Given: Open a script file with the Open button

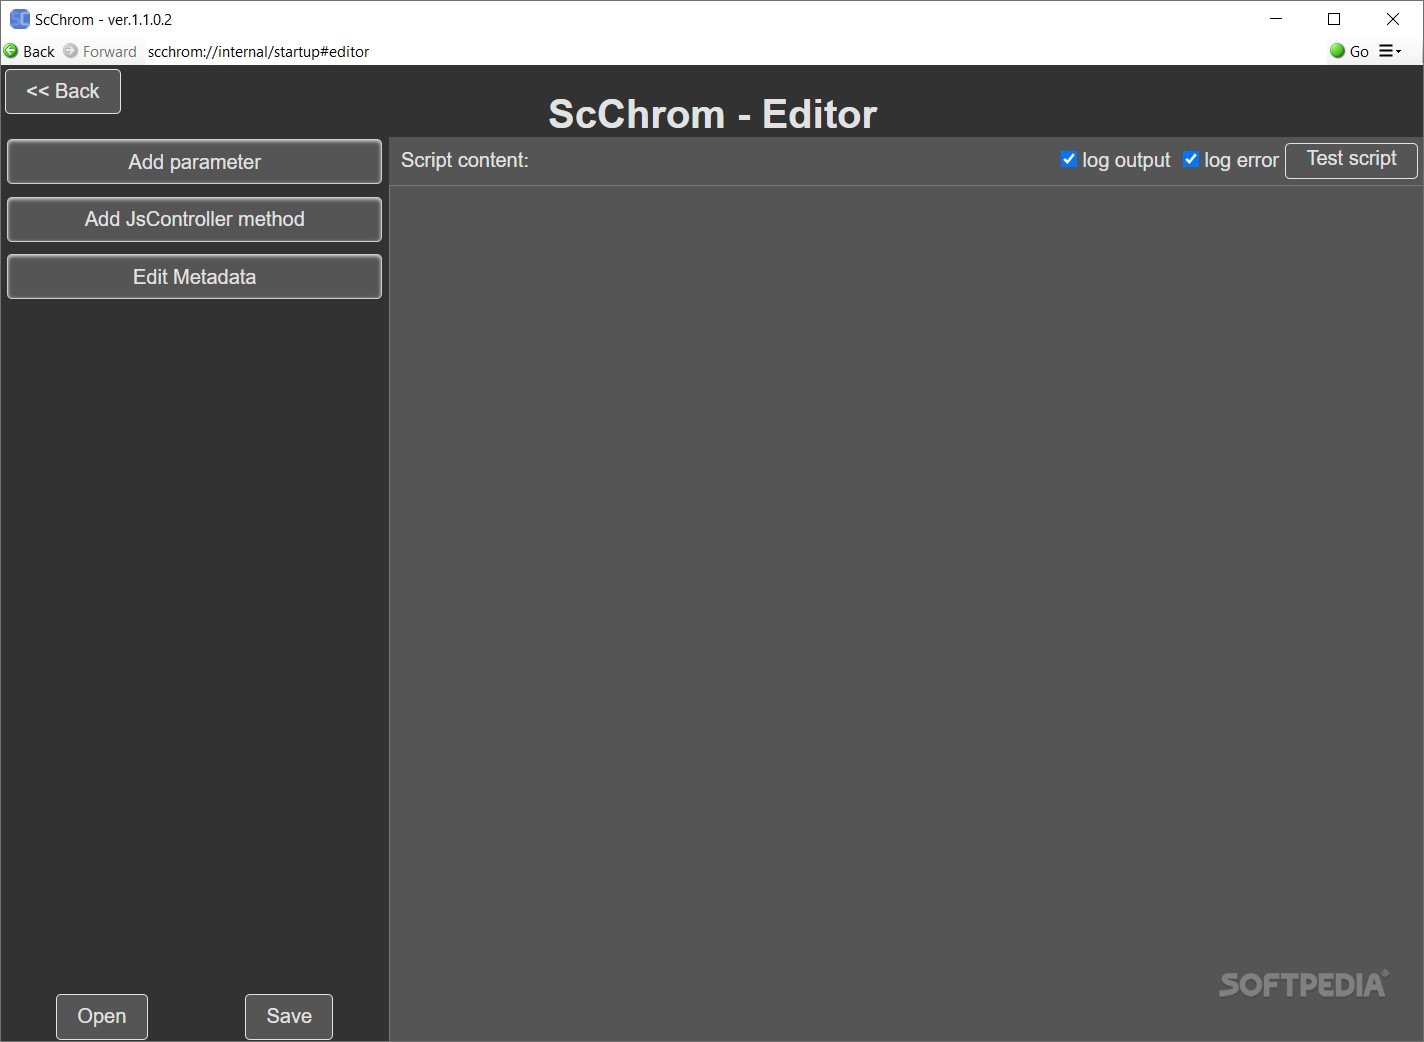Looking at the screenshot, I should (x=102, y=1017).
